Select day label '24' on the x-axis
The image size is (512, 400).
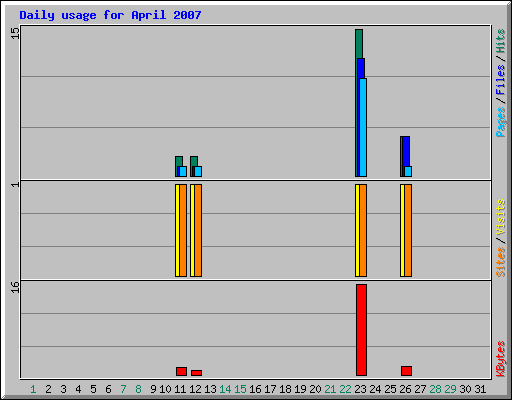coord(375,389)
